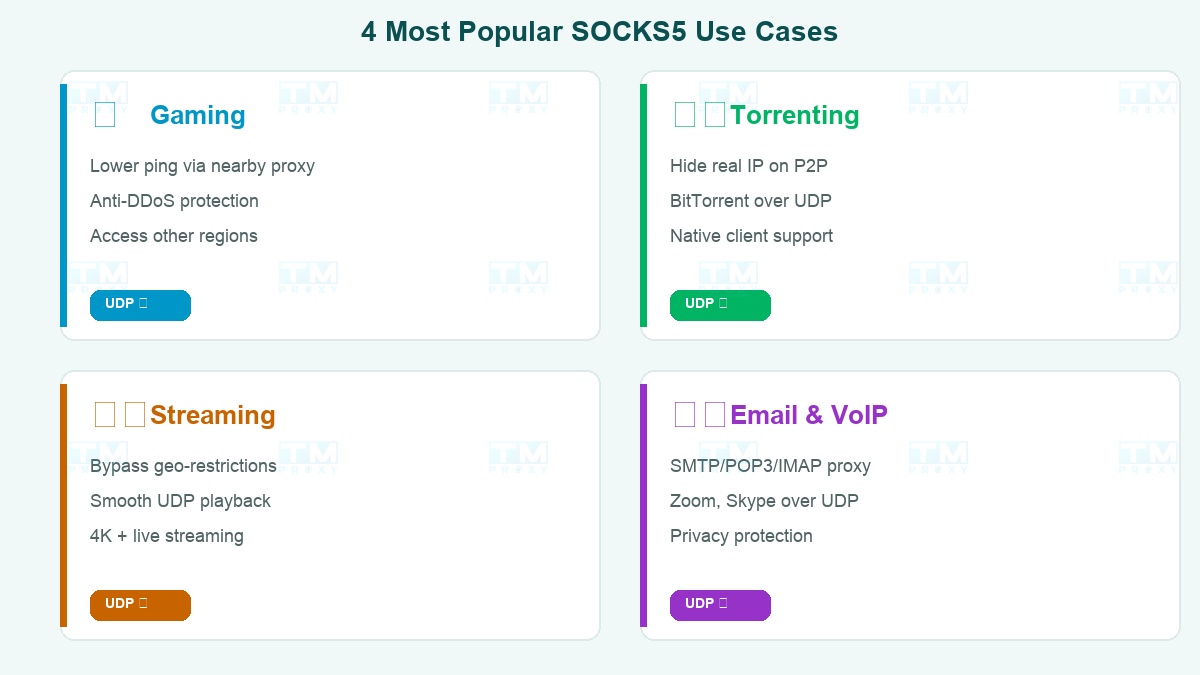Click the icon beside Email & VoIP heading

(x=699, y=415)
